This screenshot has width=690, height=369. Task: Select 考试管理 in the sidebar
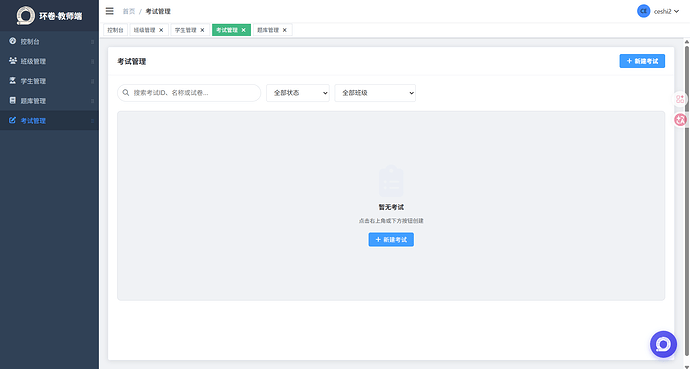(49, 121)
